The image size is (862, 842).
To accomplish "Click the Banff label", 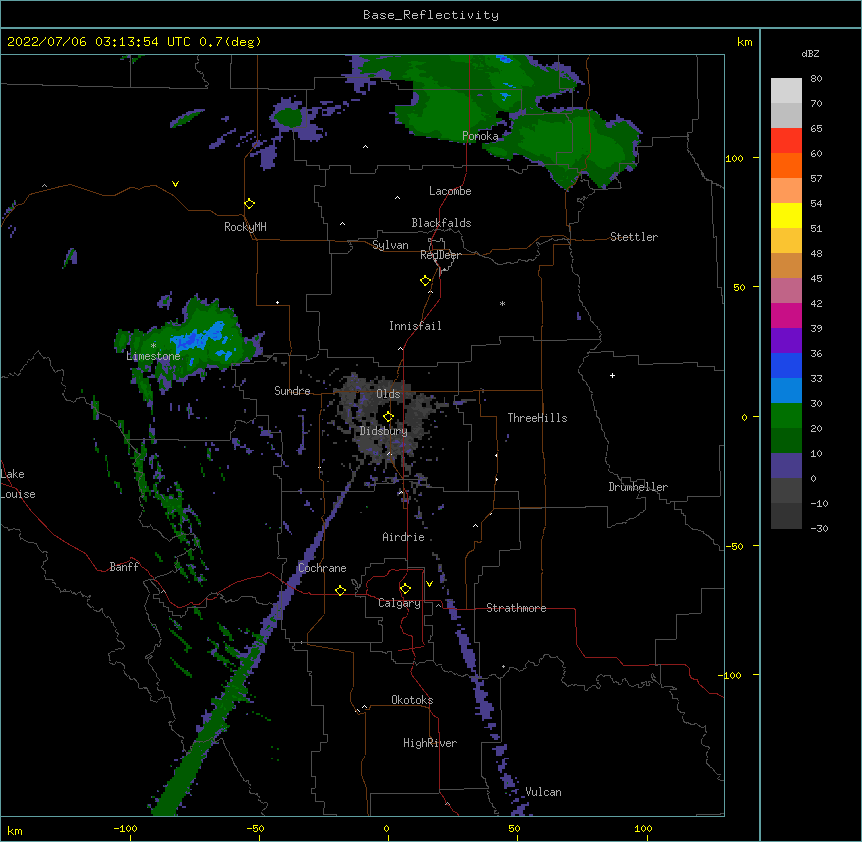I will 124,567.
